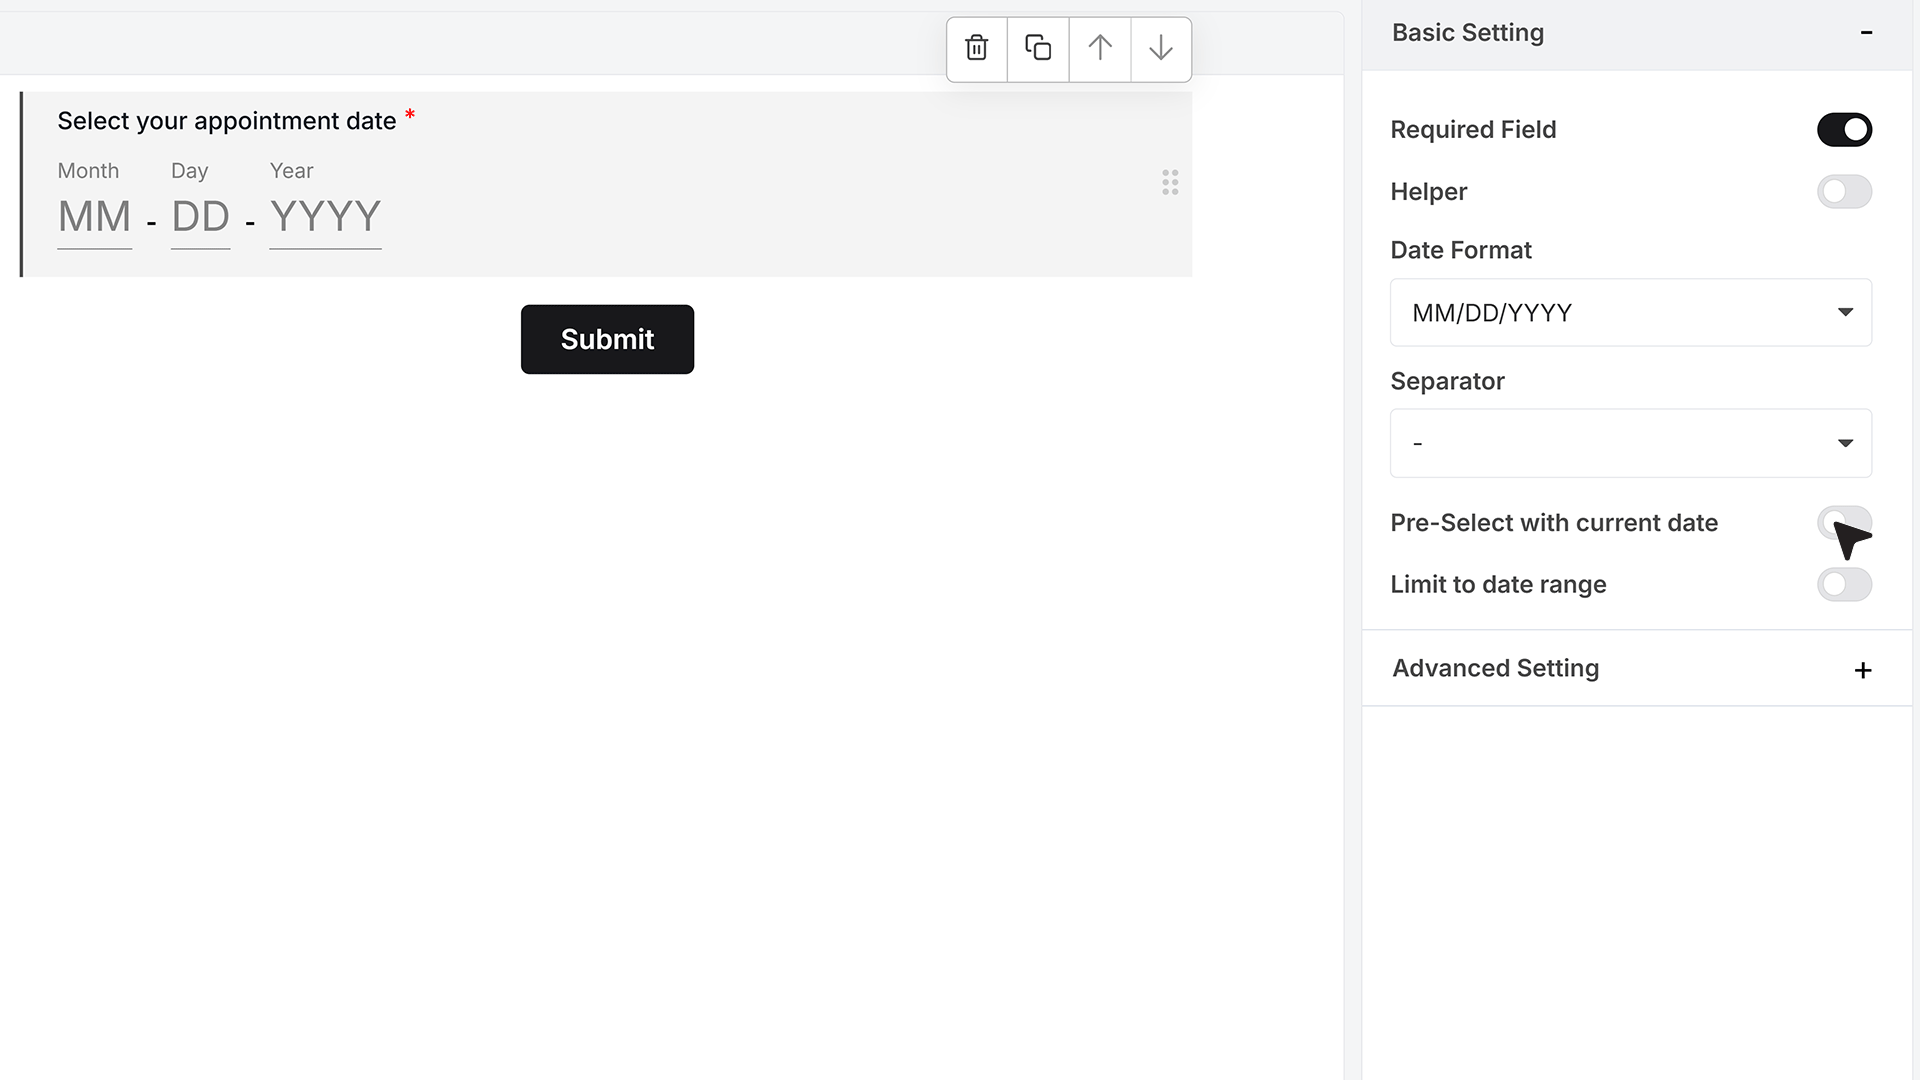Open the Date Format dropdown
Viewport: 1920px width, 1080px height.
pos(1630,313)
